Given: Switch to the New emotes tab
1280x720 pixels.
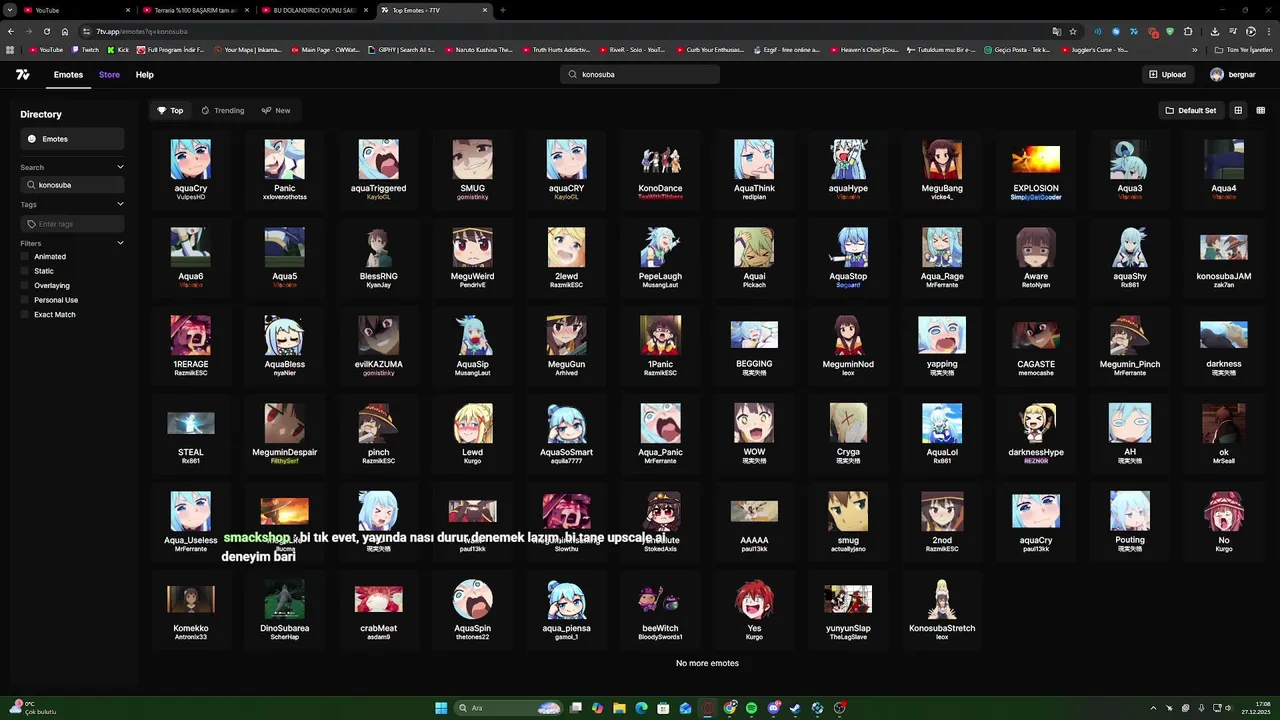Looking at the screenshot, I should click(276, 111).
